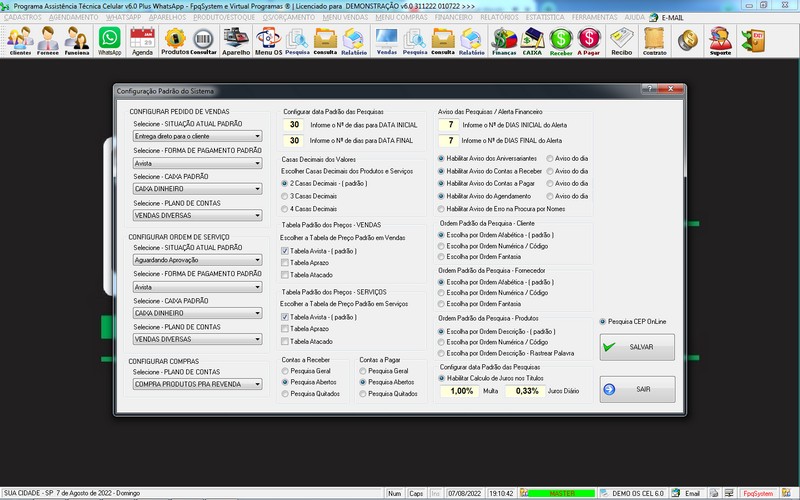
Task: Open the Contrato scroll icon
Action: 655,41
